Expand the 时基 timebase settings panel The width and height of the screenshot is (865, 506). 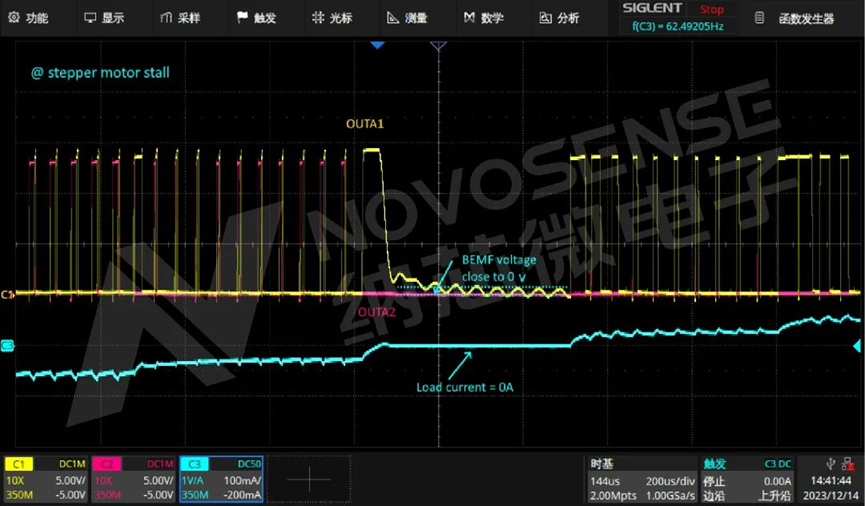(640, 479)
